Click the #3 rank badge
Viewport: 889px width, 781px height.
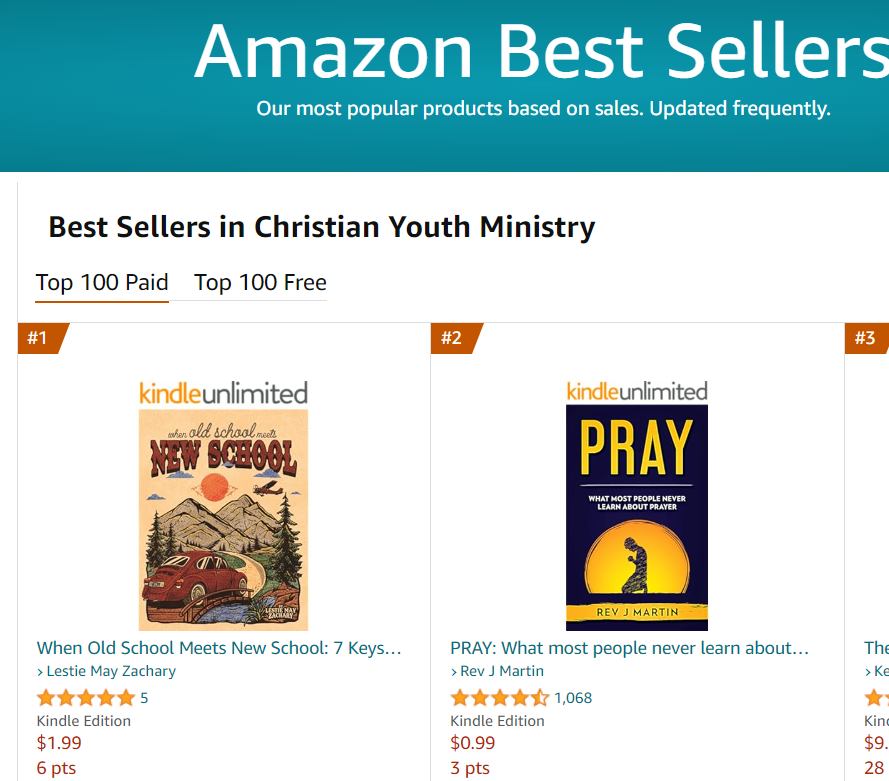[x=868, y=338]
